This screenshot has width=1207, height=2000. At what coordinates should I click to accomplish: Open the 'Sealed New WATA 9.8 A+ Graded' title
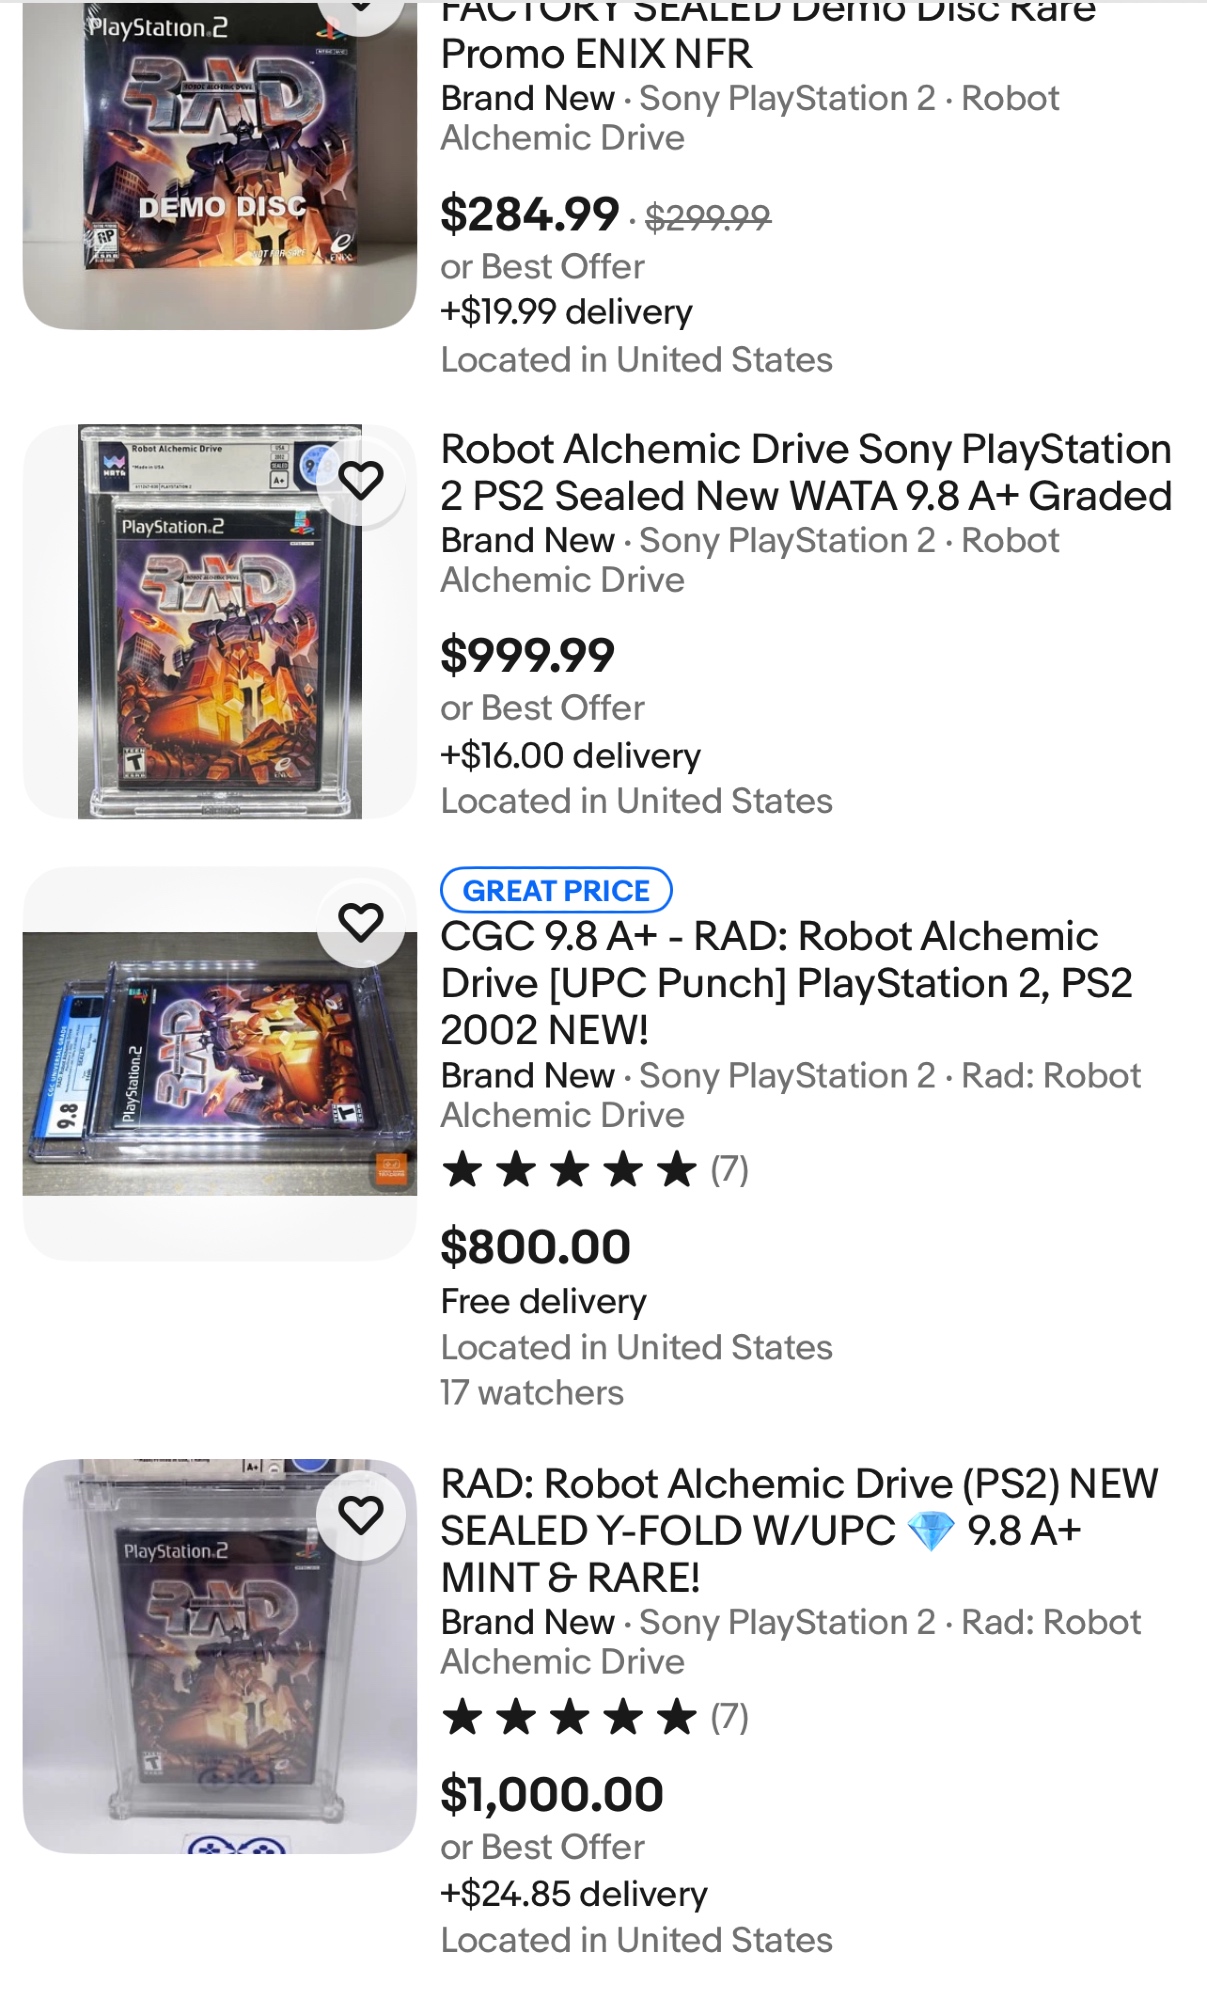(x=805, y=472)
